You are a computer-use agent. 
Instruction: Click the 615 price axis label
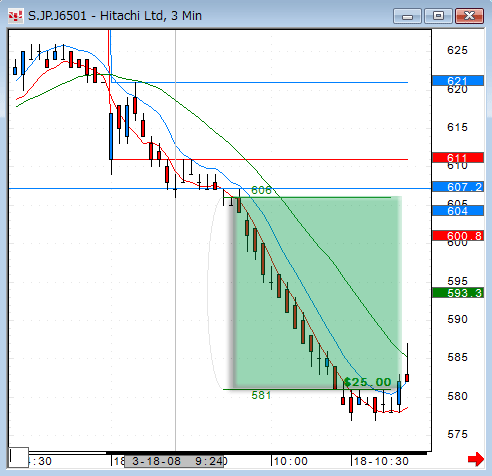(457, 127)
